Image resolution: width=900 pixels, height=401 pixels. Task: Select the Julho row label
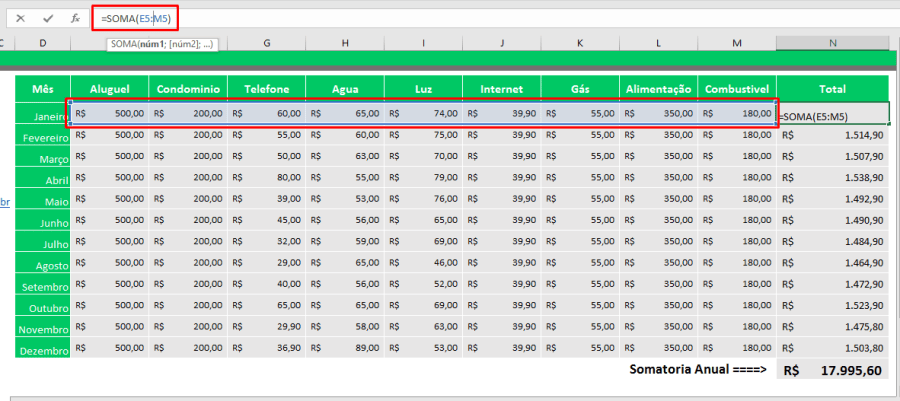tap(42, 242)
